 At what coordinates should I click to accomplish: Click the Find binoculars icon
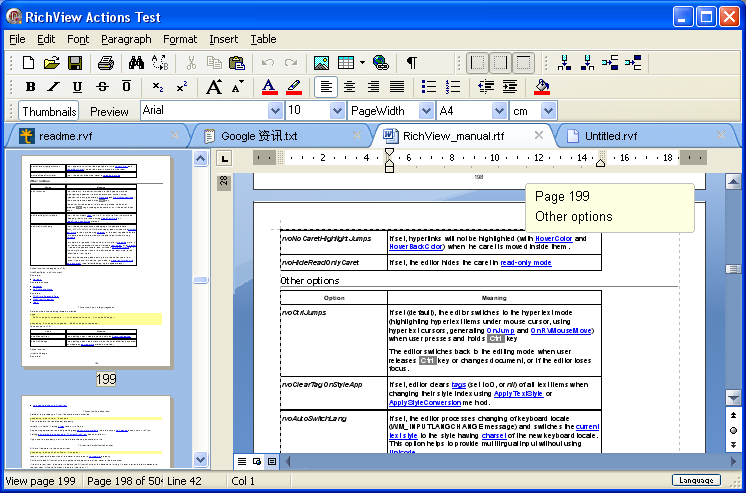[136, 63]
